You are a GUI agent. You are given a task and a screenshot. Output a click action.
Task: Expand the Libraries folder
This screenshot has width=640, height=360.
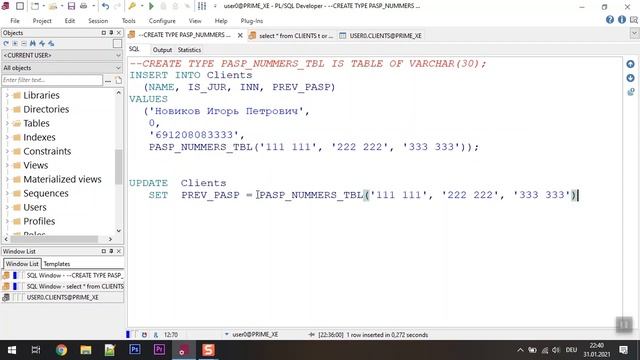pos(7,95)
